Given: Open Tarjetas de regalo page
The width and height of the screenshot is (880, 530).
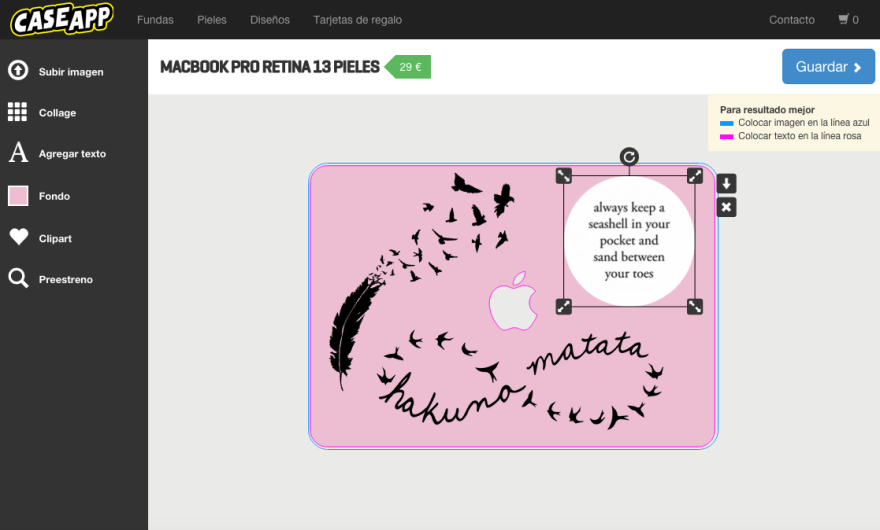Looking at the screenshot, I should point(358,20).
